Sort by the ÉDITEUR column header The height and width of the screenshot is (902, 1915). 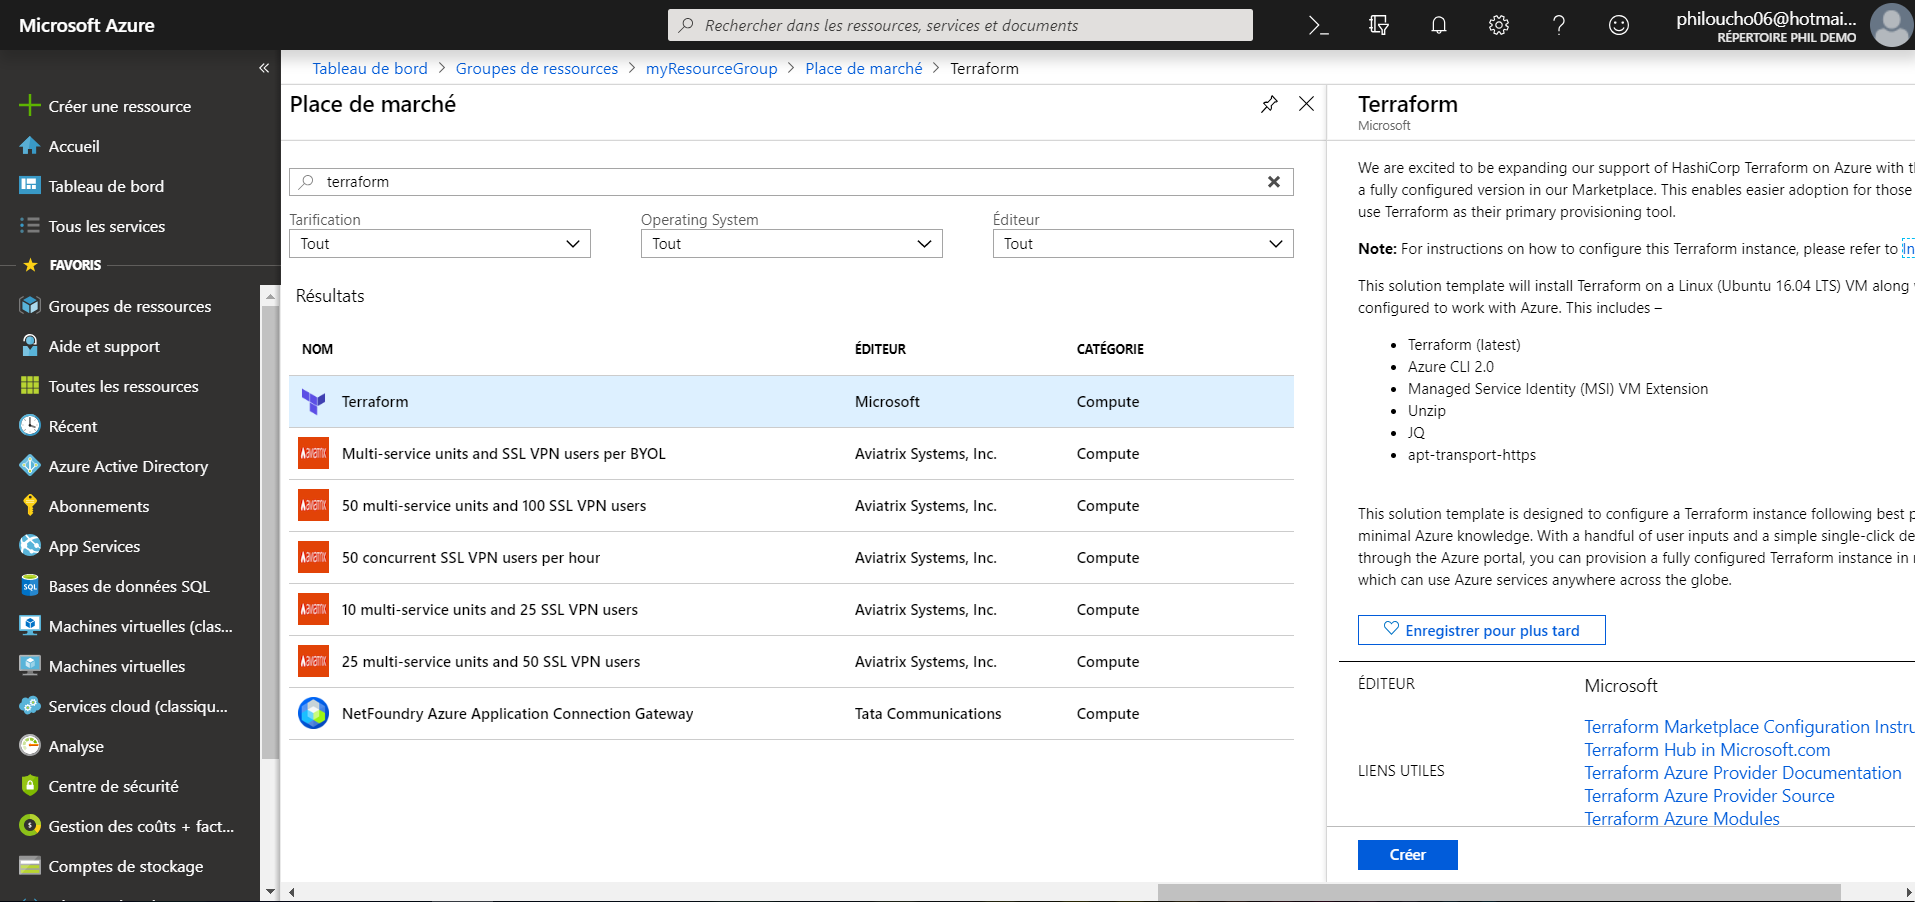click(x=880, y=349)
